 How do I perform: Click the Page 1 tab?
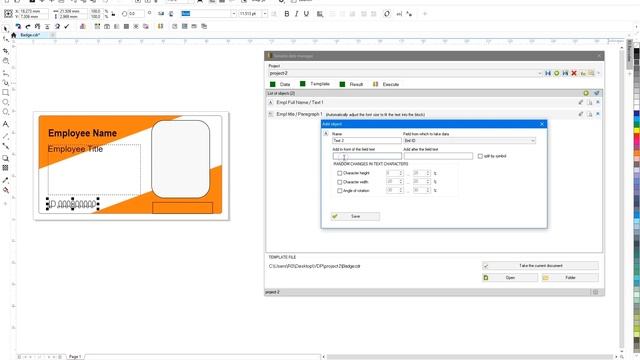pos(75,357)
